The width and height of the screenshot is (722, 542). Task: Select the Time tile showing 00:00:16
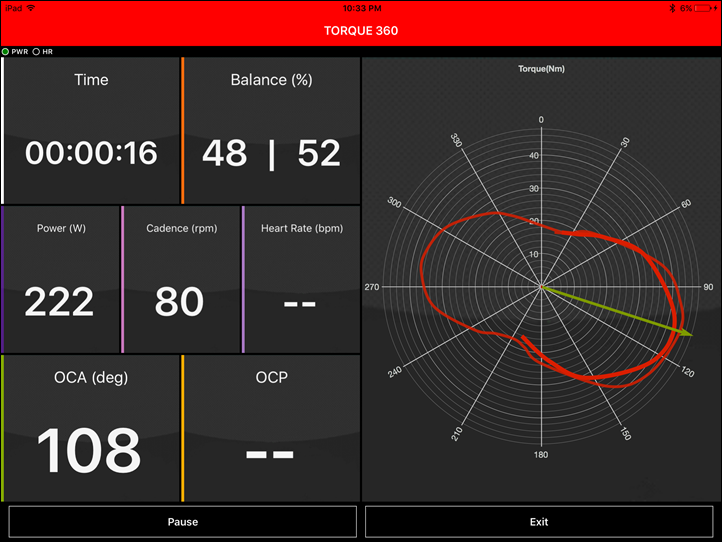coord(90,130)
